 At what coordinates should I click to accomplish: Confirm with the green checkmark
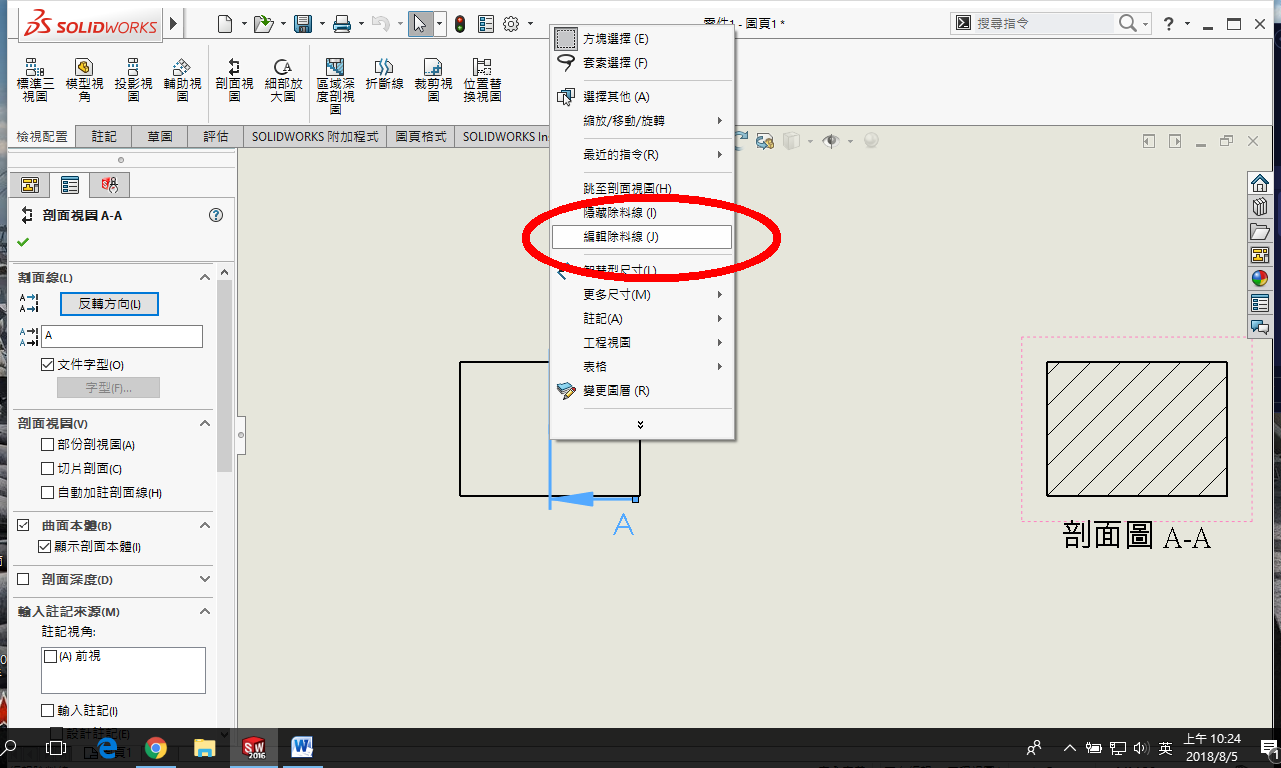tap(23, 242)
